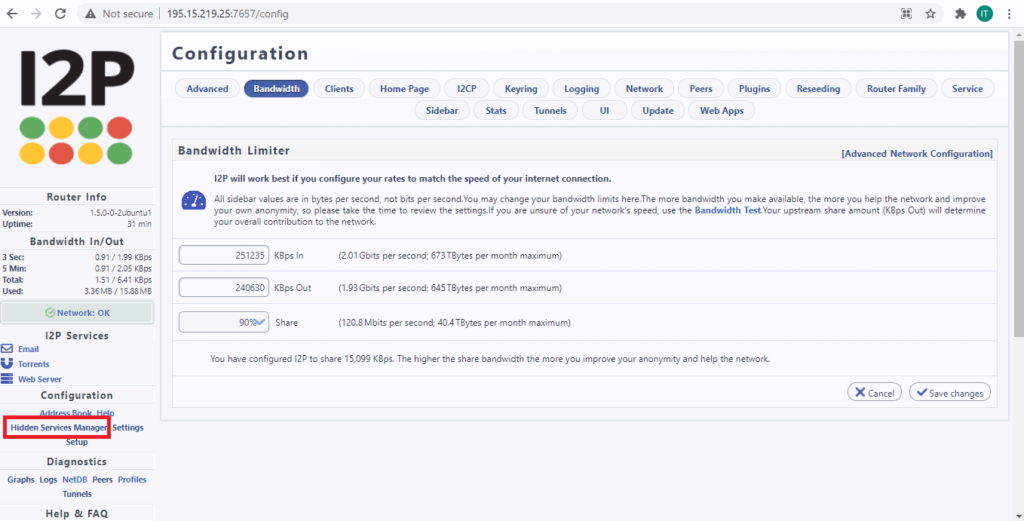Switch to the Tunnels configuration tab
The image size is (1024, 521).
(x=550, y=110)
